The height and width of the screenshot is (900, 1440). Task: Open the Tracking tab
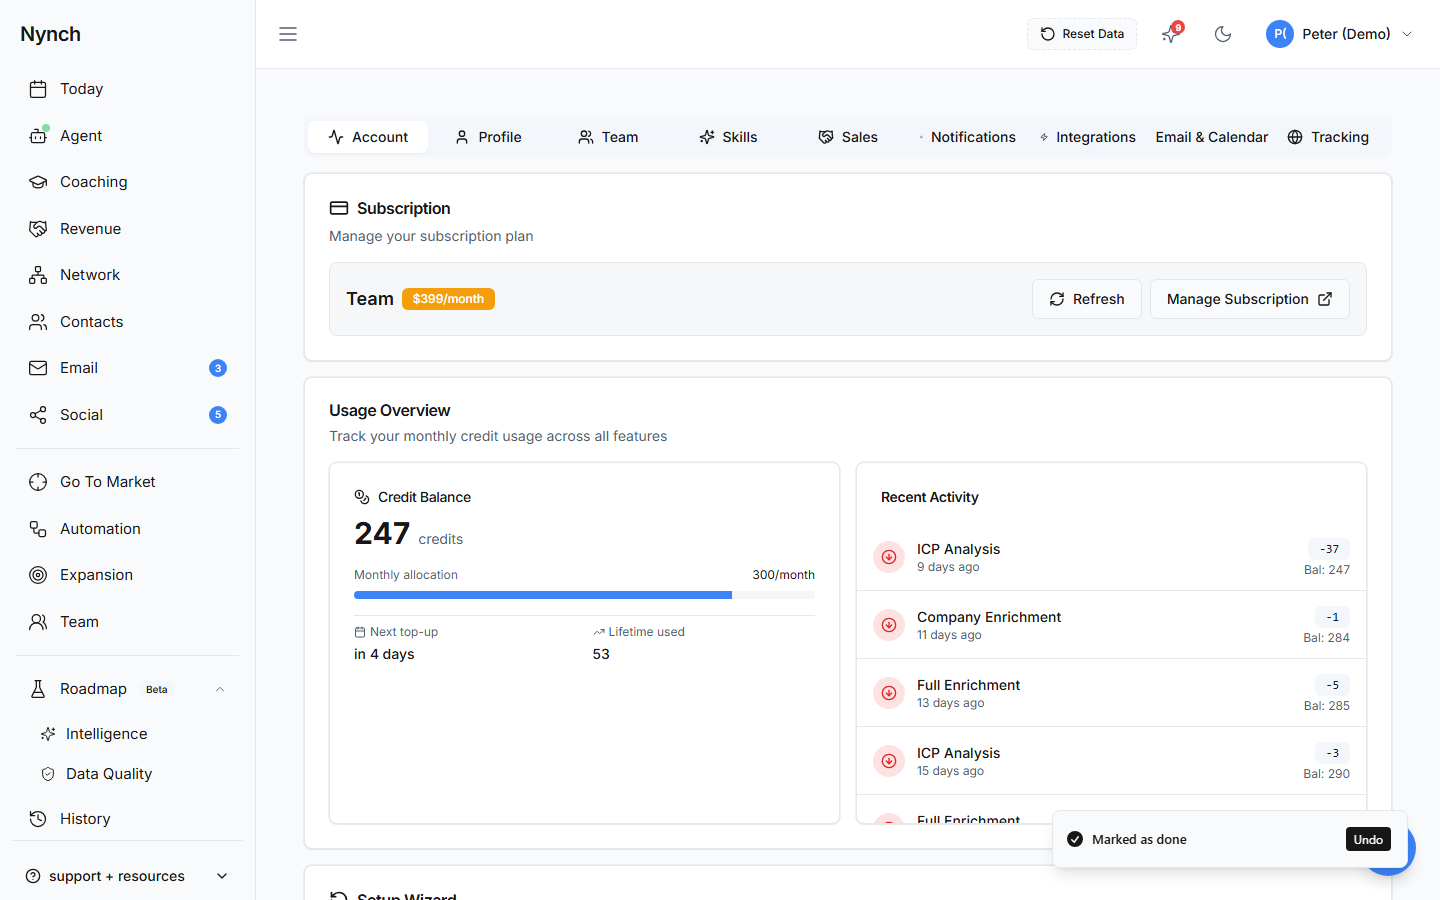[x=1328, y=137]
